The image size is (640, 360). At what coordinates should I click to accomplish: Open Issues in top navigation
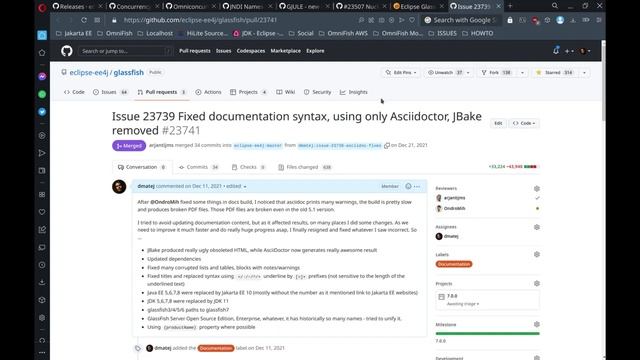(x=223, y=51)
